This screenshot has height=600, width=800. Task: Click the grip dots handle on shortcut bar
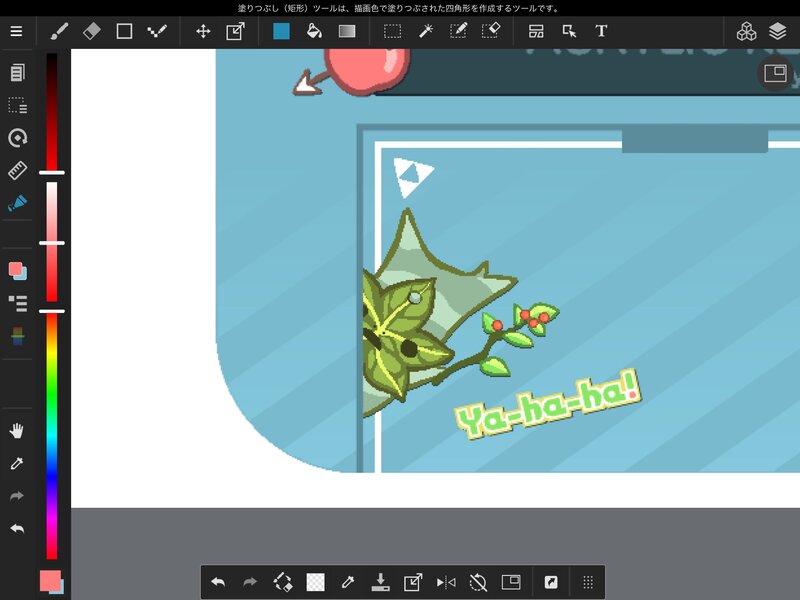click(x=588, y=582)
